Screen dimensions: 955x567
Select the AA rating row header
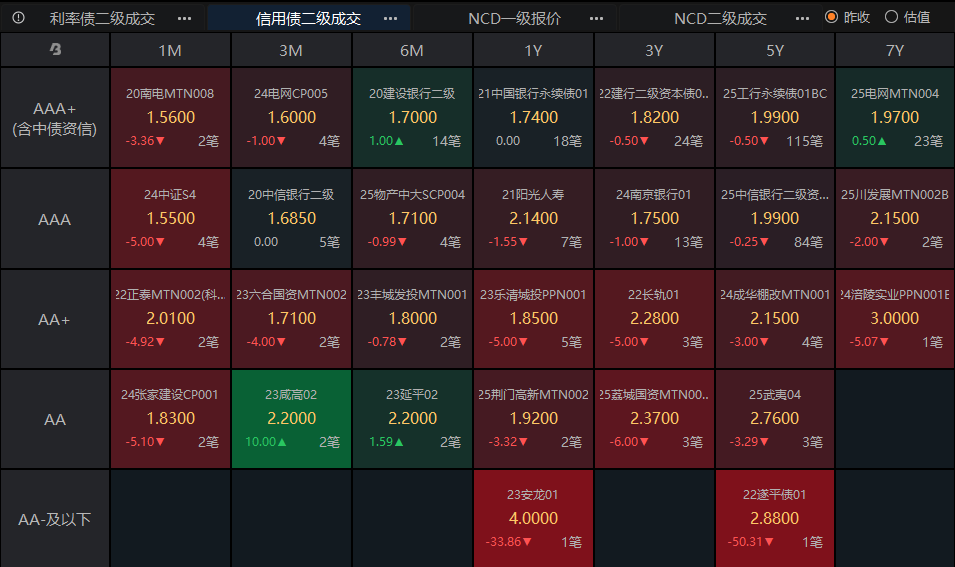pyautogui.click(x=55, y=419)
